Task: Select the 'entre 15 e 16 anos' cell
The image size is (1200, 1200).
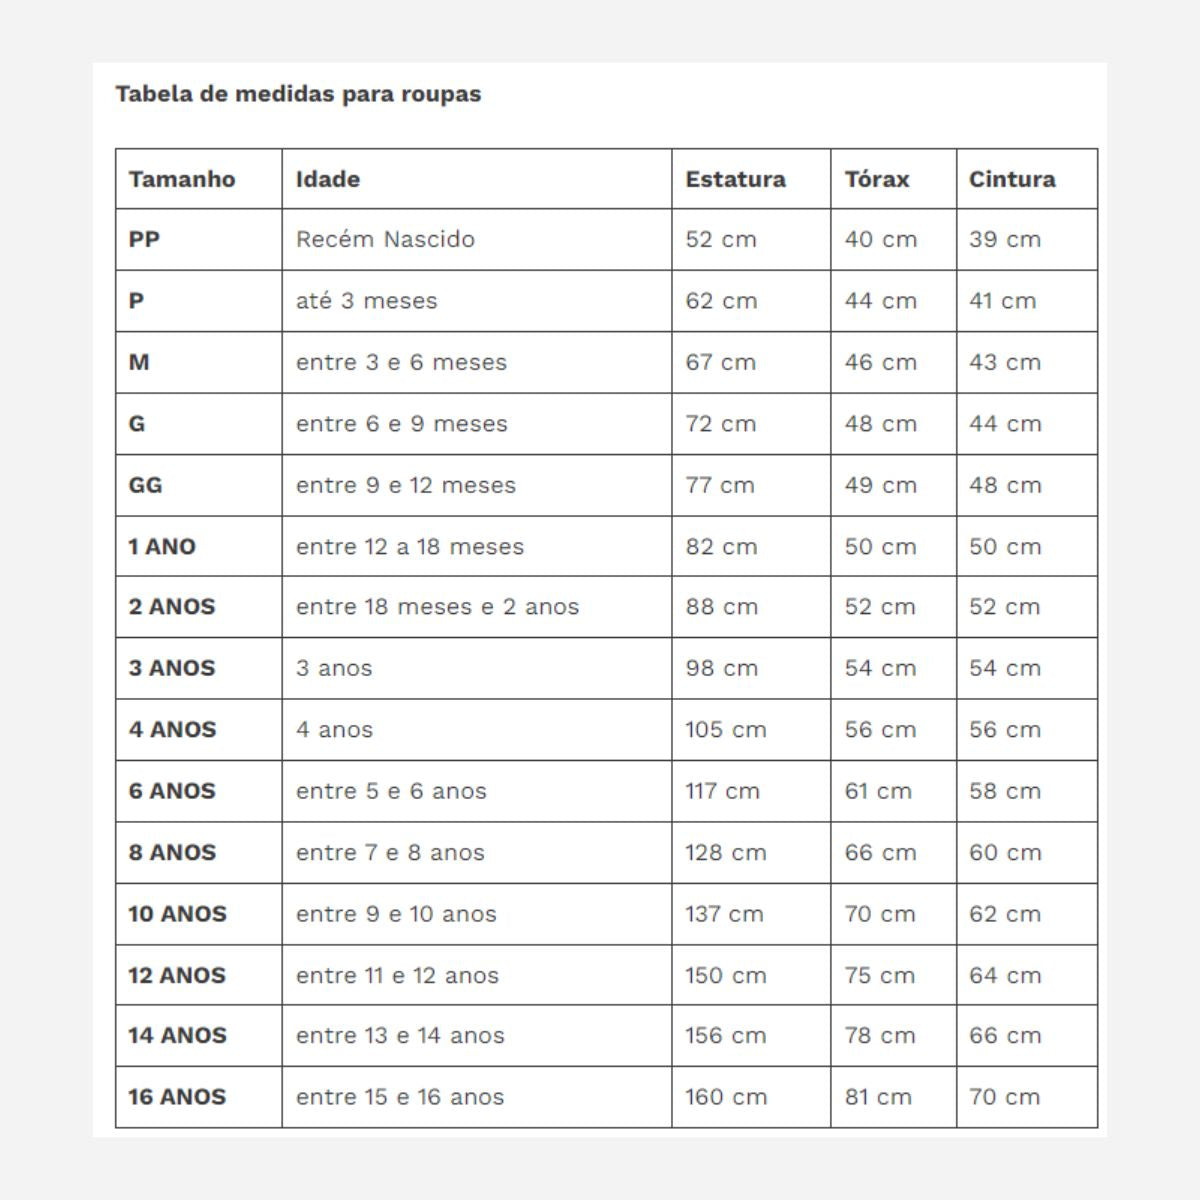Action: coord(400,1097)
